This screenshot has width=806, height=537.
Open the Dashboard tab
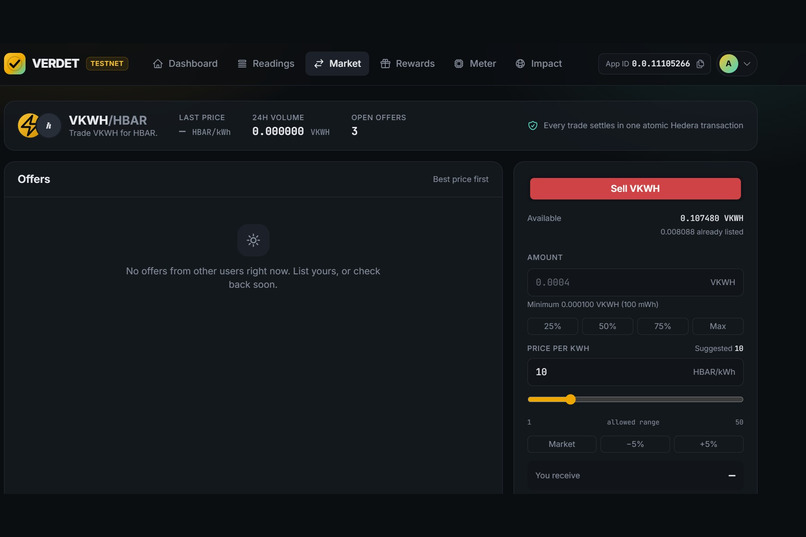point(186,64)
